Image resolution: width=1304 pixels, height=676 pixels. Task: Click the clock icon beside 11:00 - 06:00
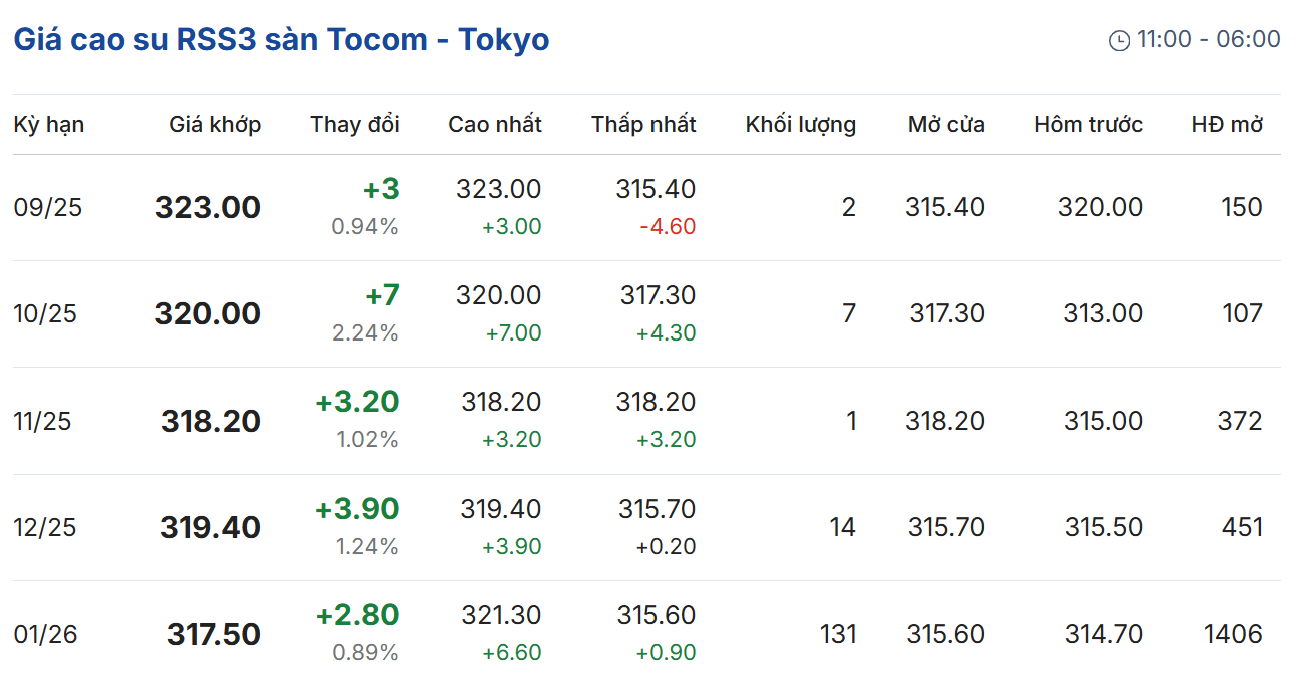(x=1119, y=40)
